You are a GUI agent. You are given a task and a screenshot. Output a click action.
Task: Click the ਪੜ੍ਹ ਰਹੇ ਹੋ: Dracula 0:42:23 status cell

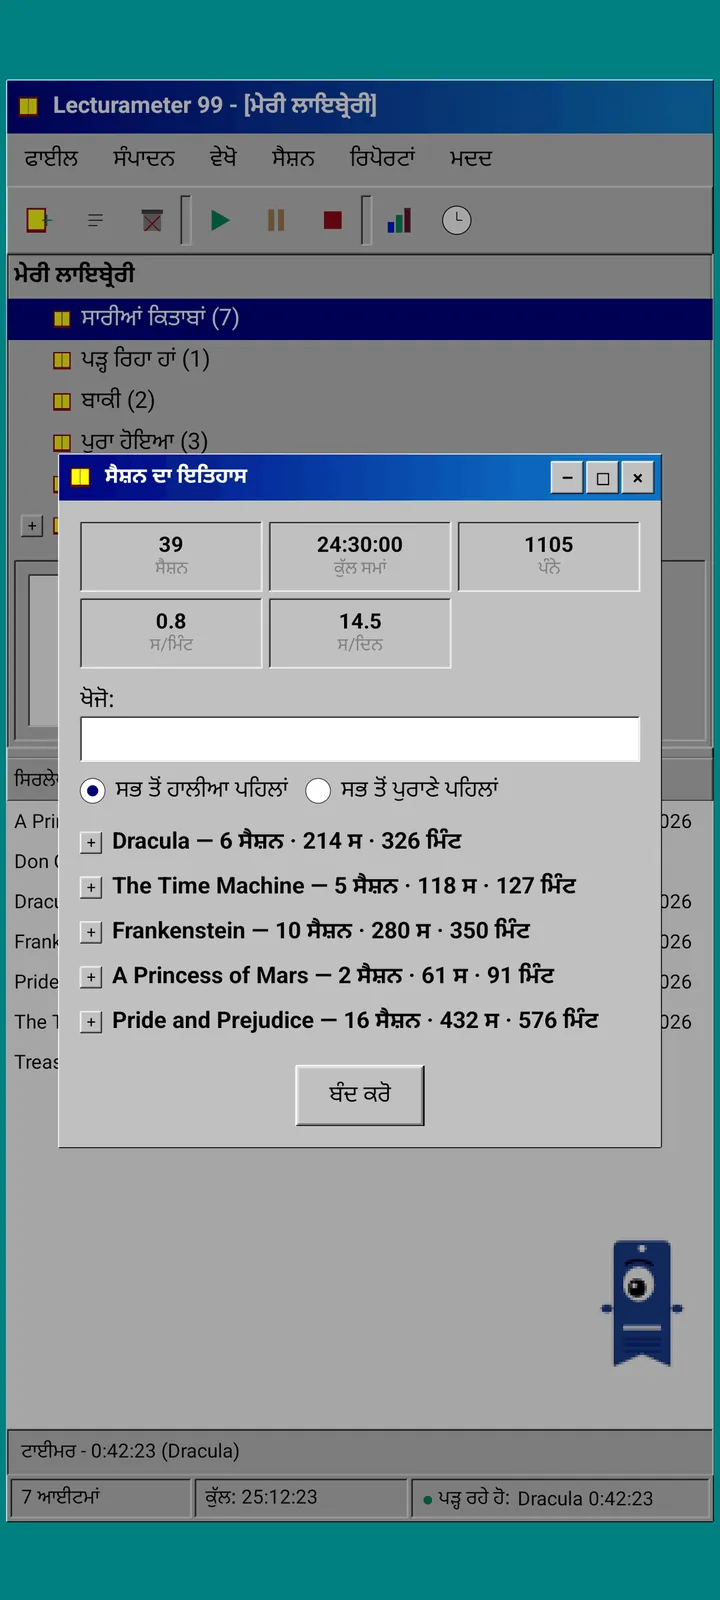pos(561,1498)
